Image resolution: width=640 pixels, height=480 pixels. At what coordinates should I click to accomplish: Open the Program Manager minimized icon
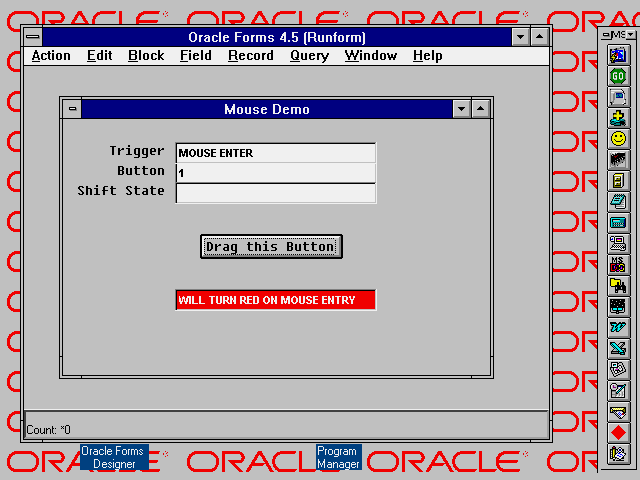(338, 457)
